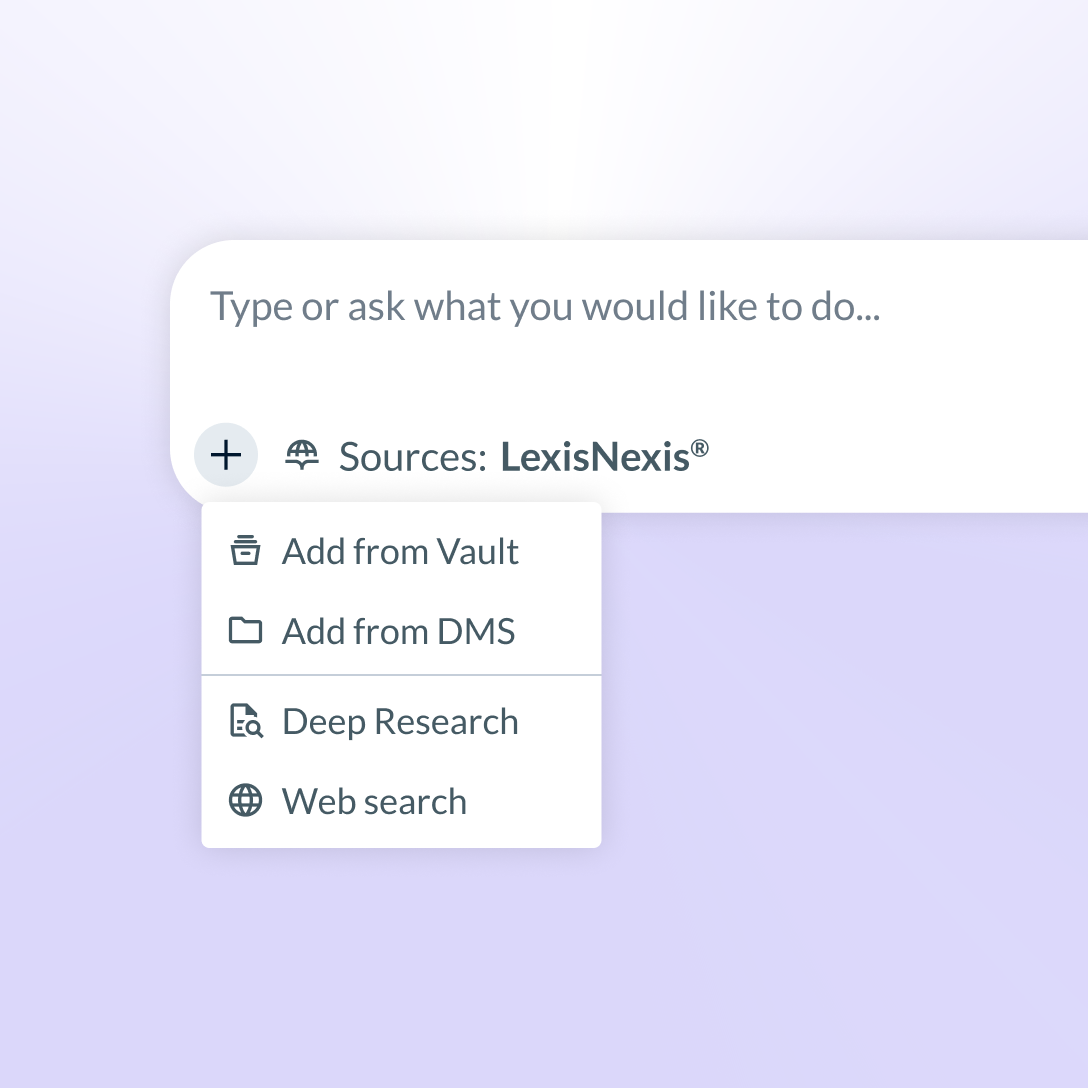Click the Vault archive icon
This screenshot has width=1088, height=1088.
[x=246, y=551]
